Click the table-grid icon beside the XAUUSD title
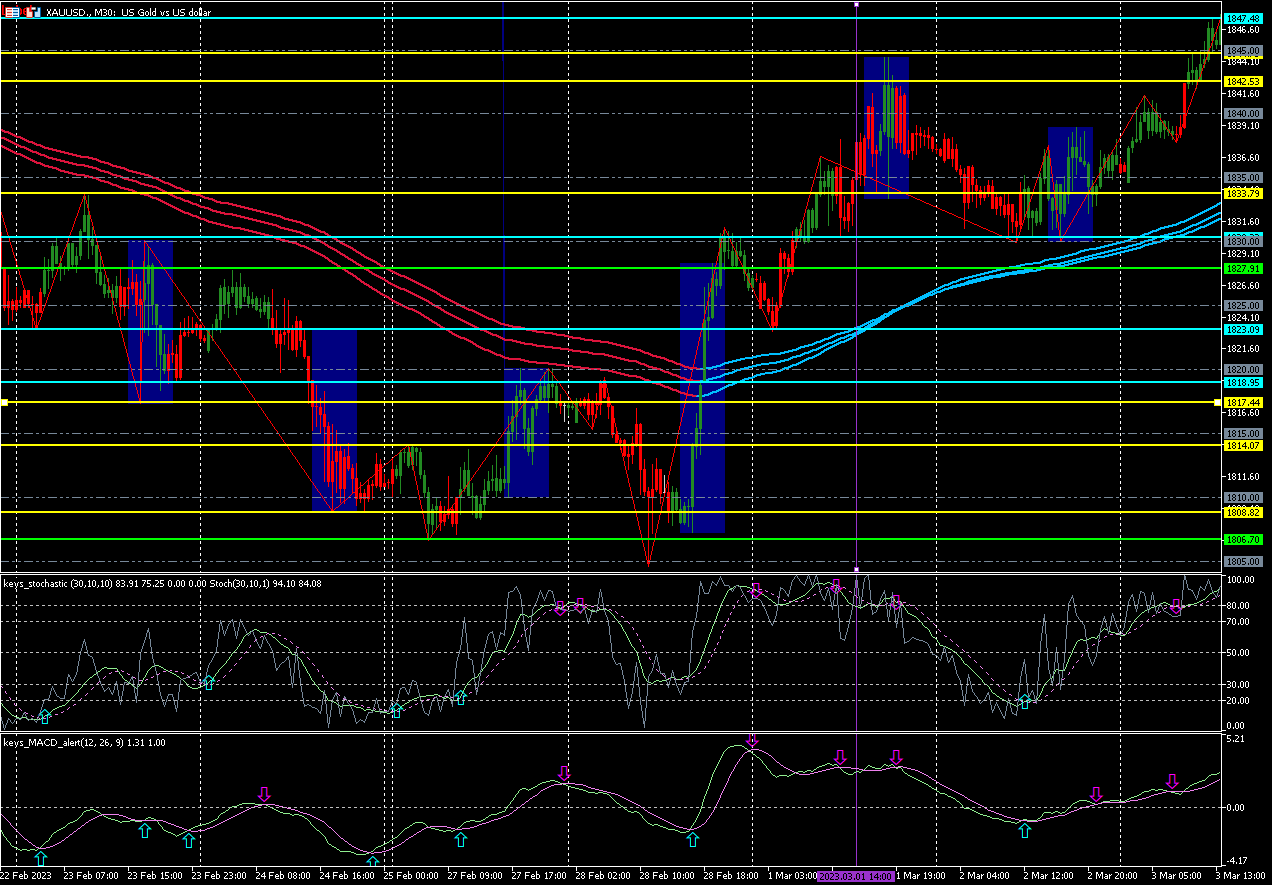 [13, 12]
